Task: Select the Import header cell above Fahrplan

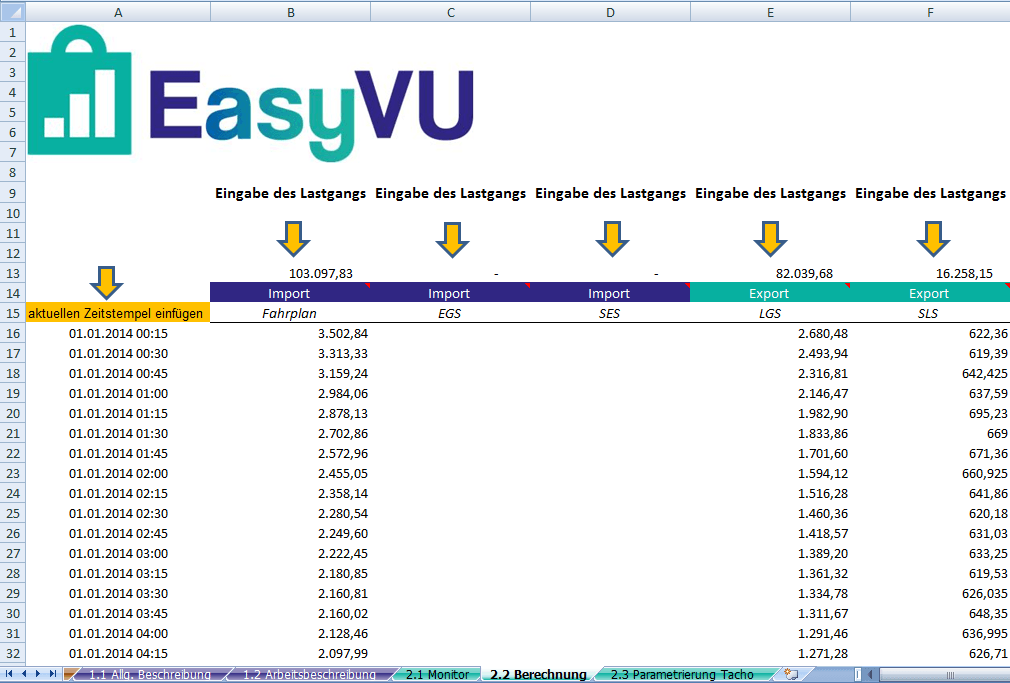Action: point(289,293)
